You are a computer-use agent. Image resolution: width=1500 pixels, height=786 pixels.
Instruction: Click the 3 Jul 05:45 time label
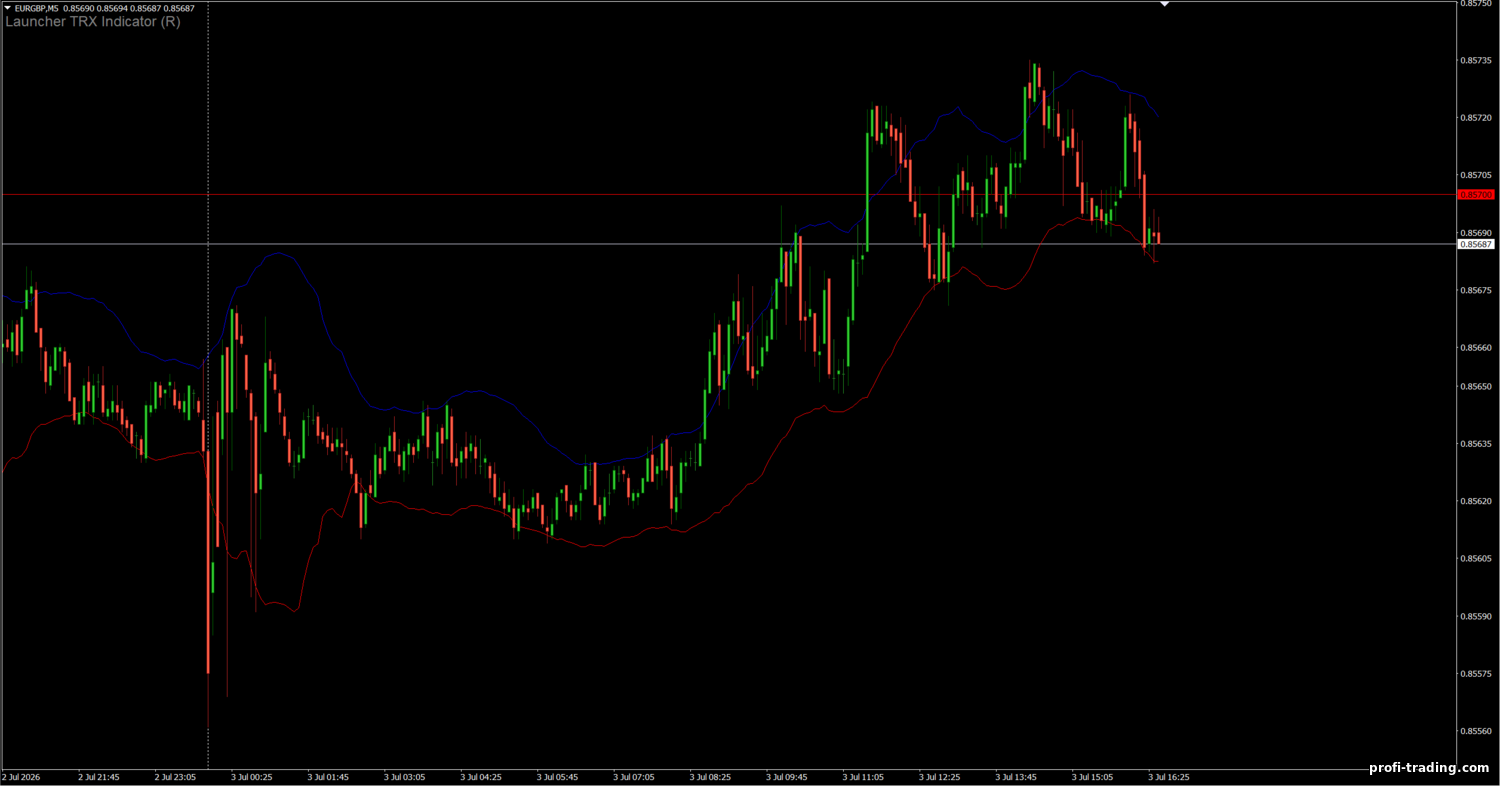pos(558,776)
